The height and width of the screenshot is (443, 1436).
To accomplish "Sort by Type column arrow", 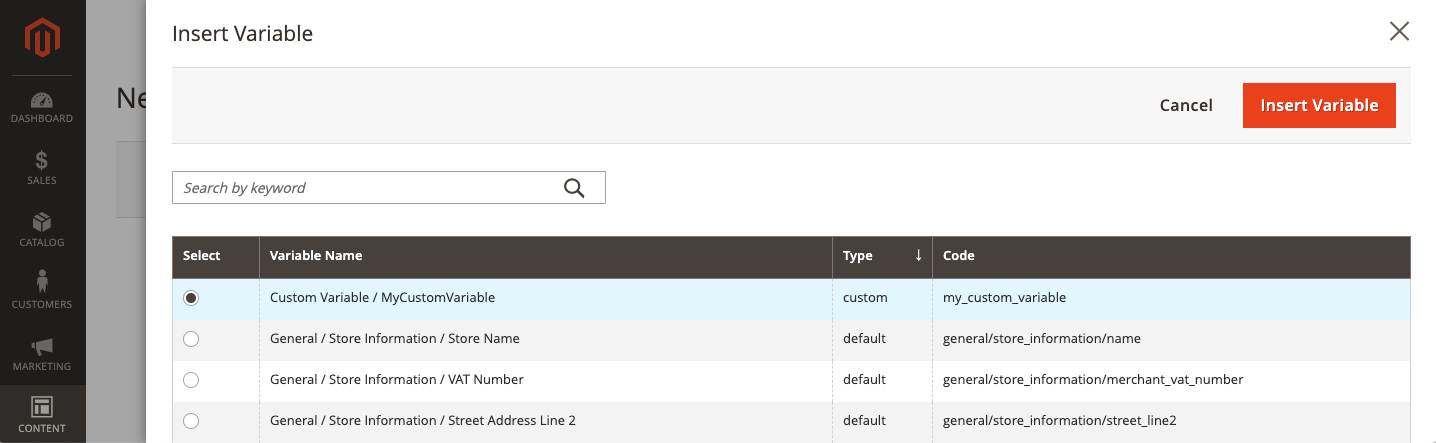I will tap(918, 256).
